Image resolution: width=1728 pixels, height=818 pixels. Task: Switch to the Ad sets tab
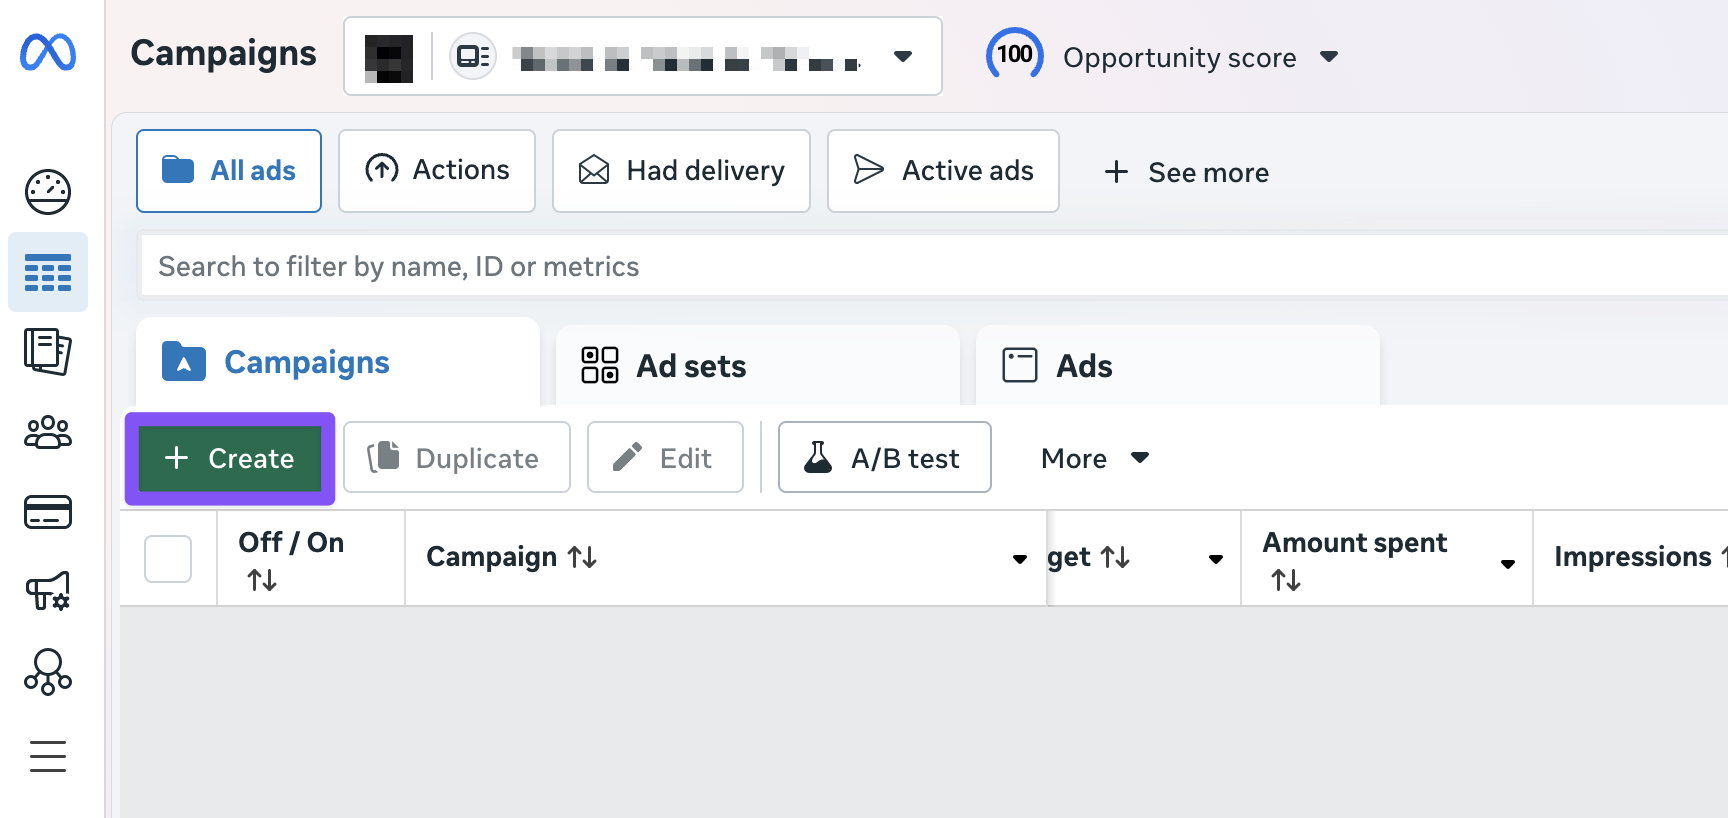pyautogui.click(x=664, y=366)
